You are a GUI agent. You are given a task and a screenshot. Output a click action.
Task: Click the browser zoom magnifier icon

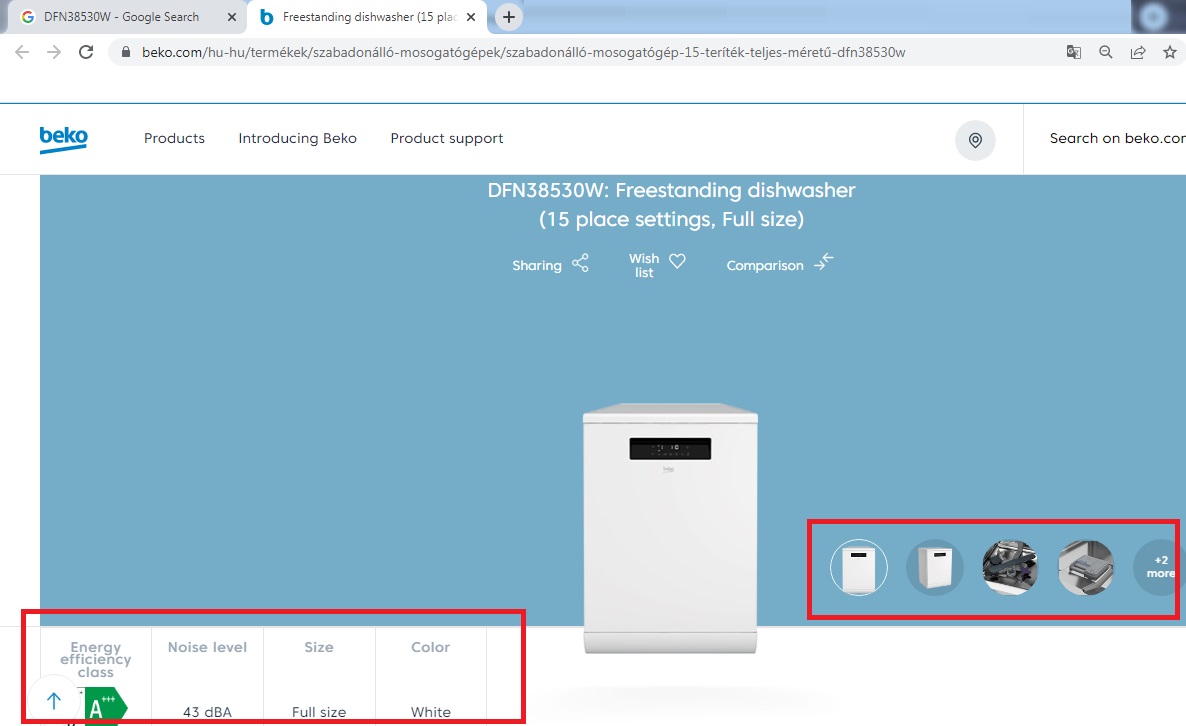(1105, 52)
